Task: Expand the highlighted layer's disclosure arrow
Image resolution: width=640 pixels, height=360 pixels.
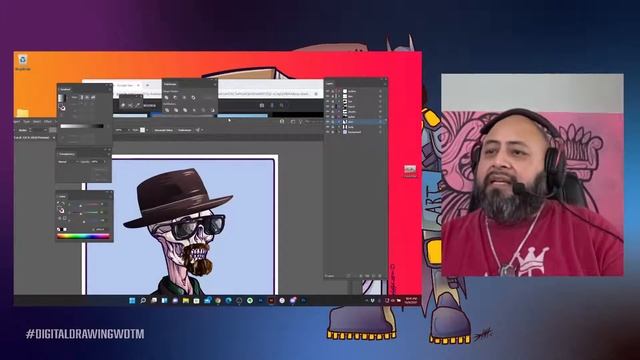Action: [x=339, y=122]
